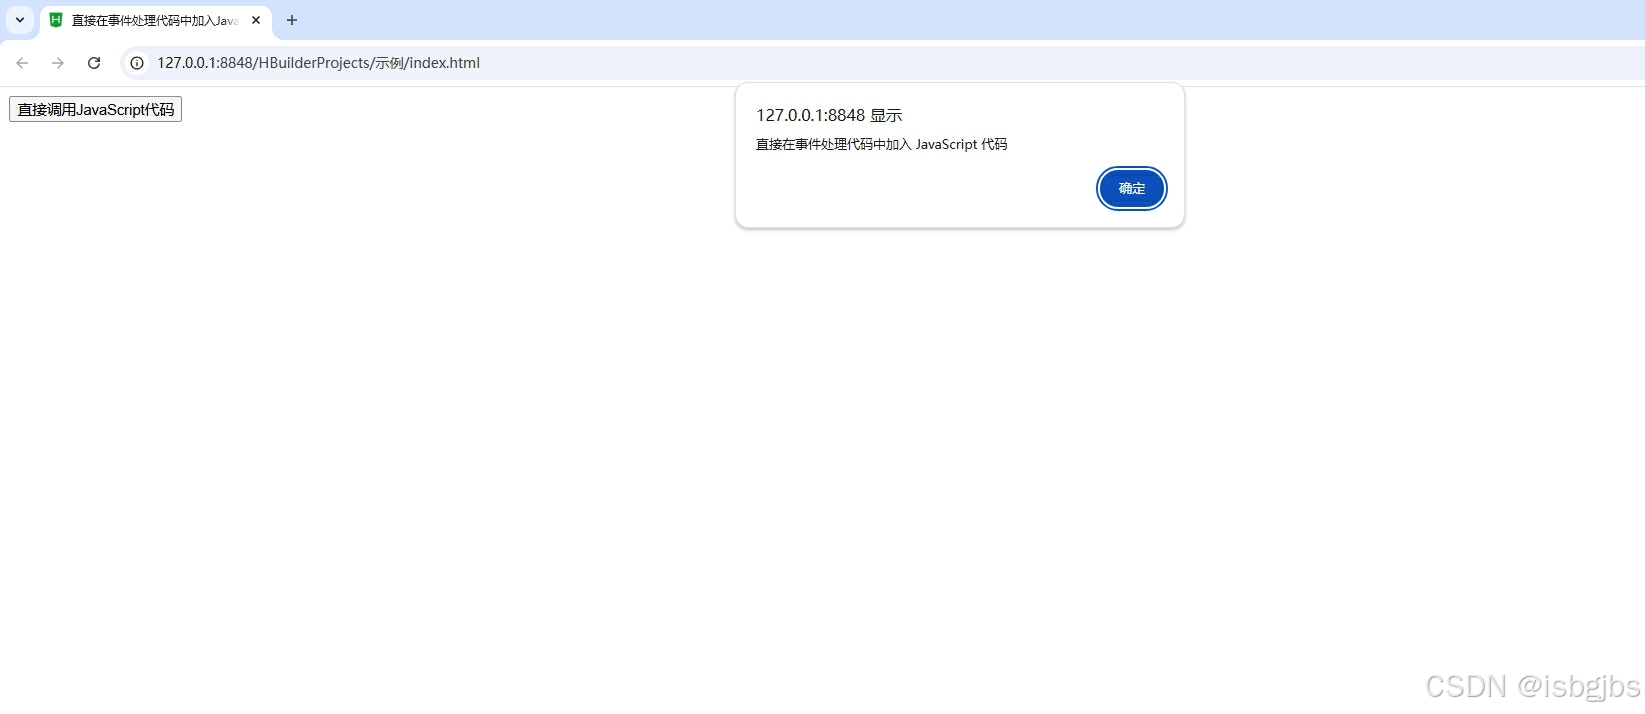Close the 直接在事件处理代码中加入Java tab
This screenshot has height=714, width=1645.
(256, 20)
